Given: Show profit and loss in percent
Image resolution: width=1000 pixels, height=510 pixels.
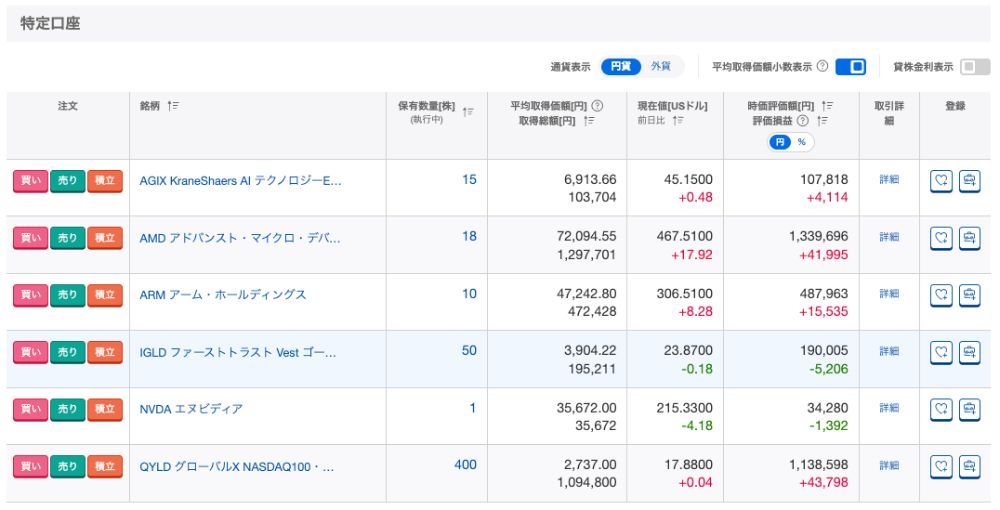Looking at the screenshot, I should [802, 142].
